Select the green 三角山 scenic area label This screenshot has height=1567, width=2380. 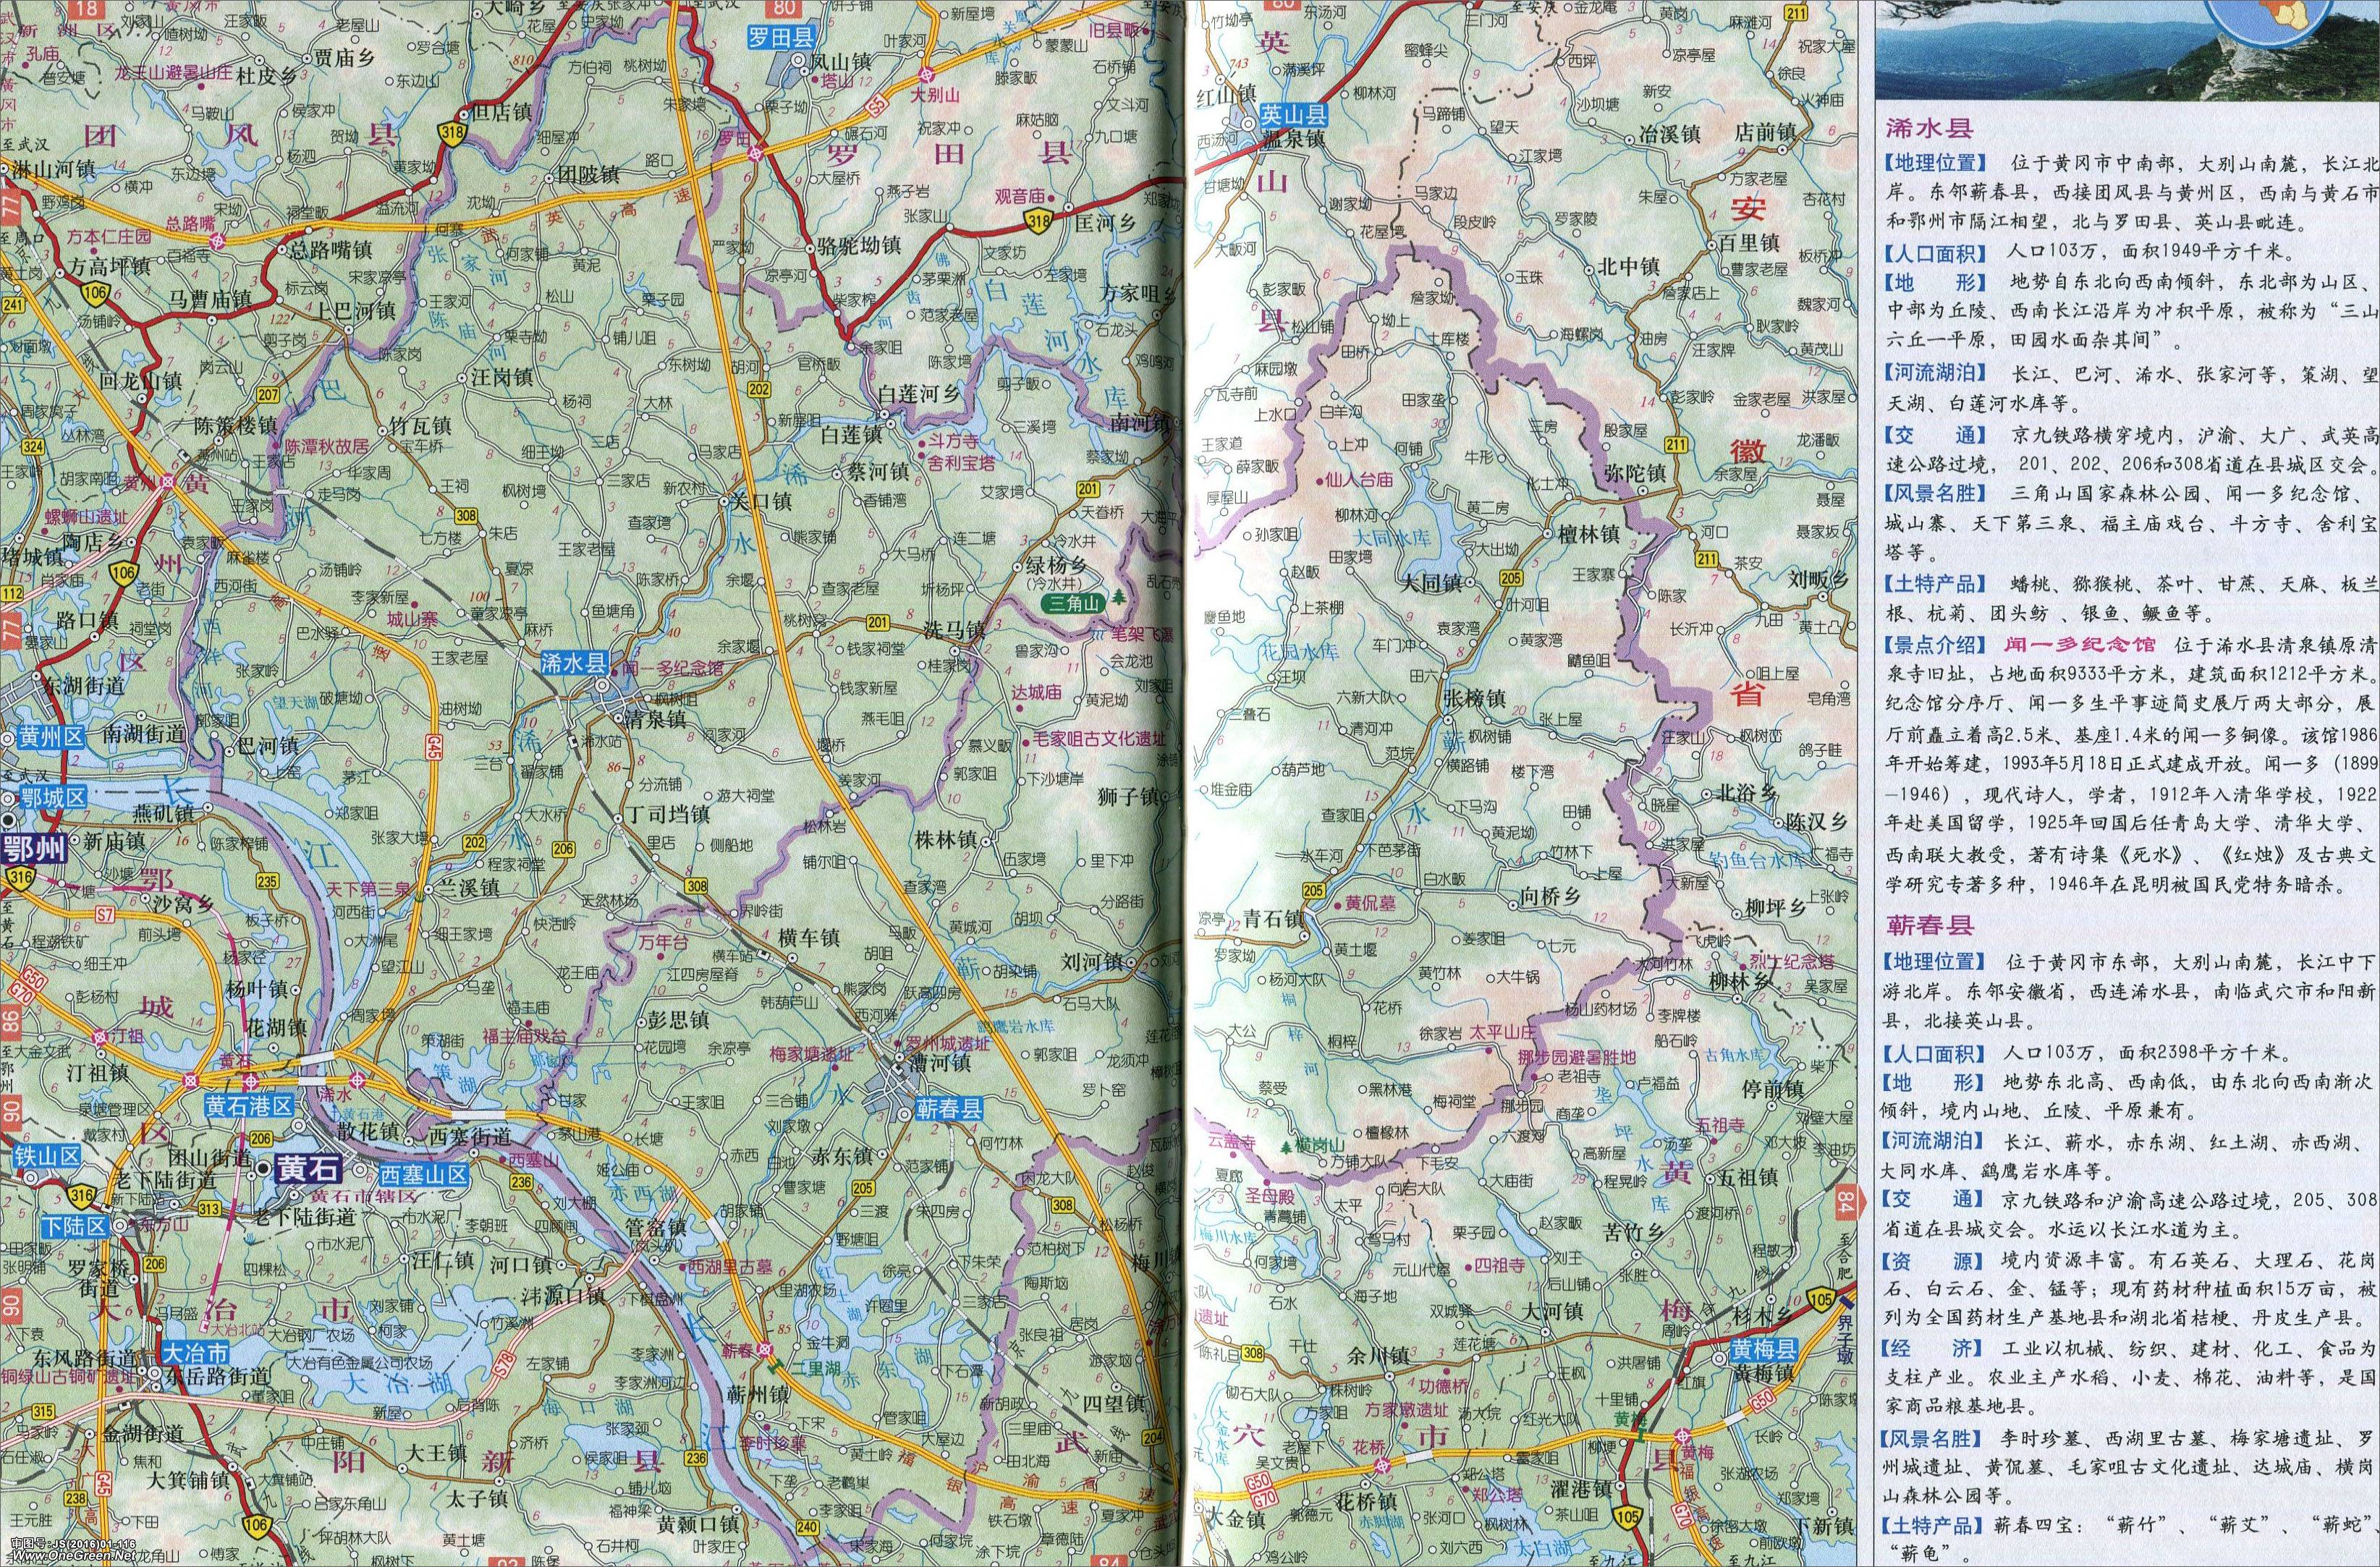tap(1073, 603)
